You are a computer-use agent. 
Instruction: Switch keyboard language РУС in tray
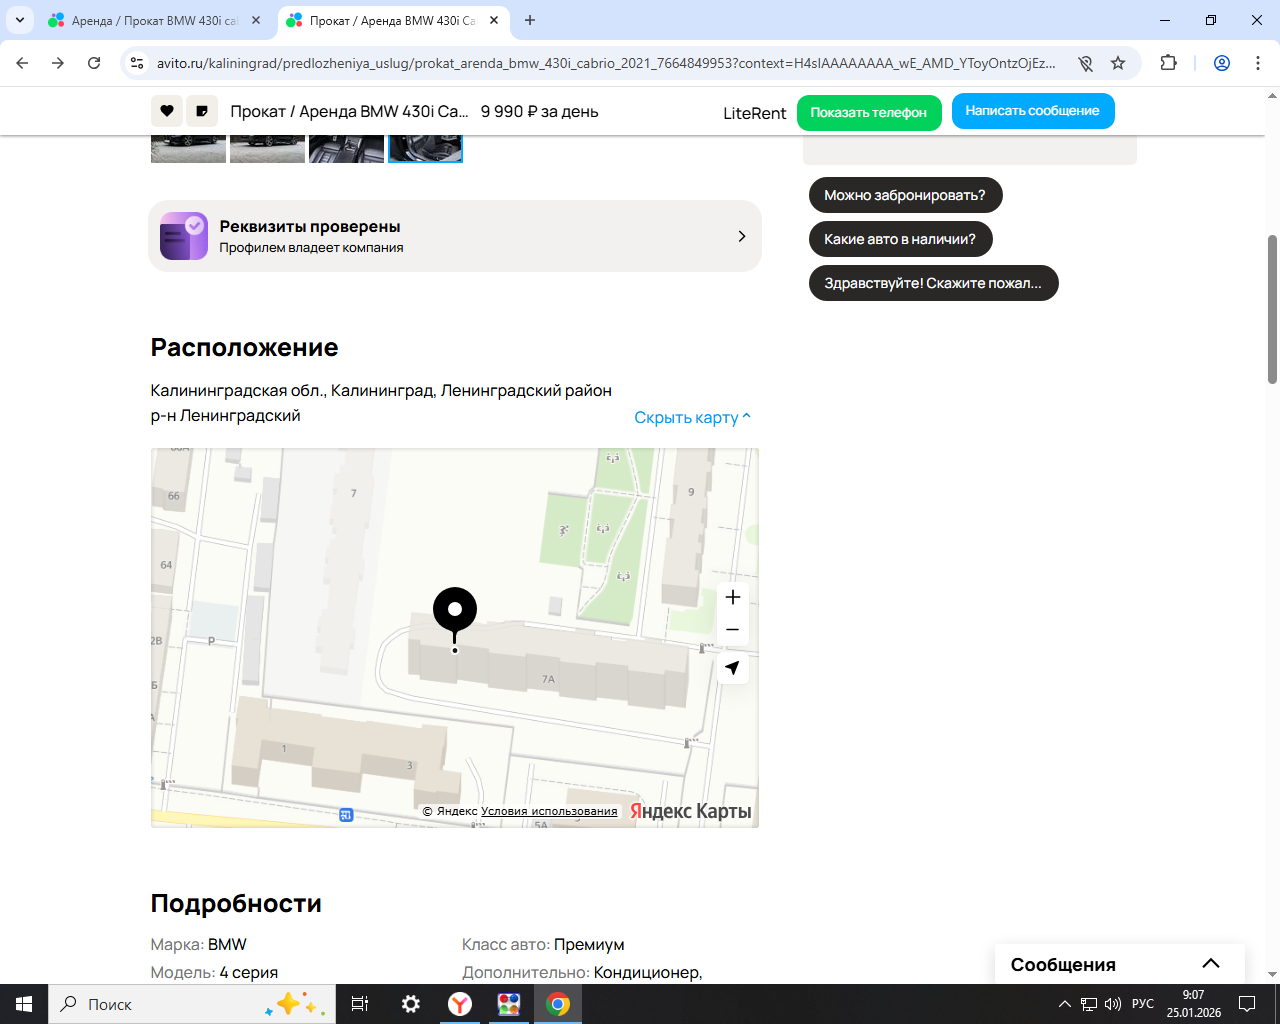tap(1143, 1004)
